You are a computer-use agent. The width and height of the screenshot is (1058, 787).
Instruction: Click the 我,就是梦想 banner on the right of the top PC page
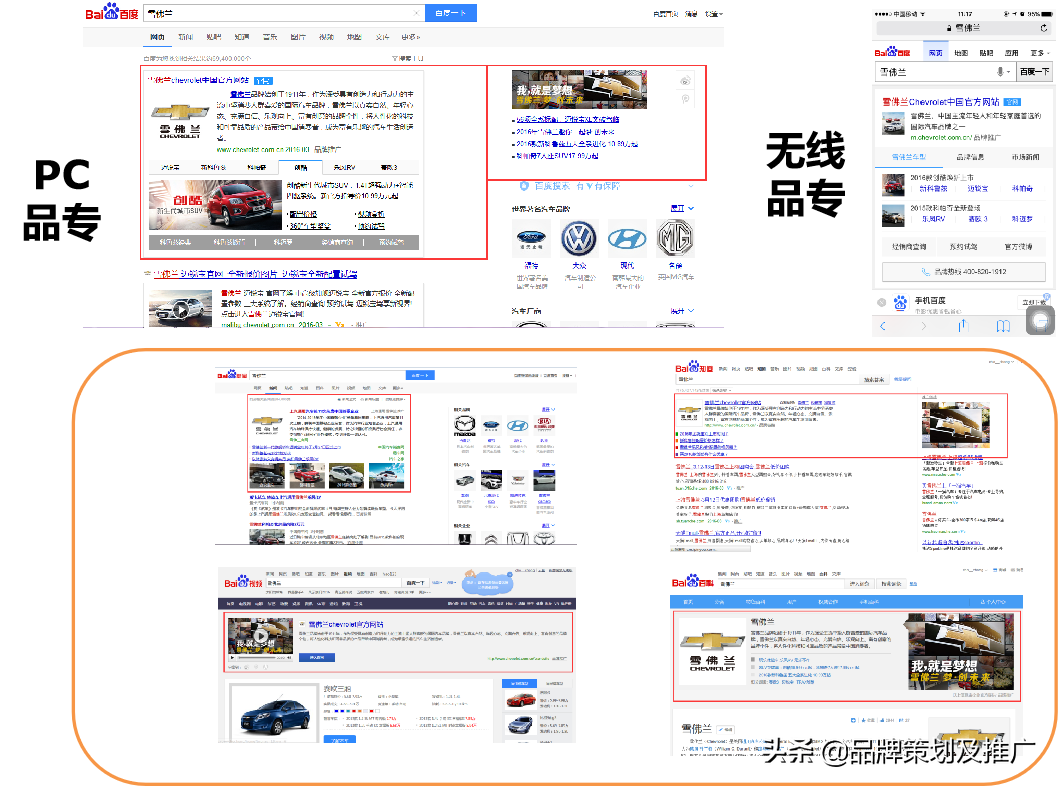579,89
